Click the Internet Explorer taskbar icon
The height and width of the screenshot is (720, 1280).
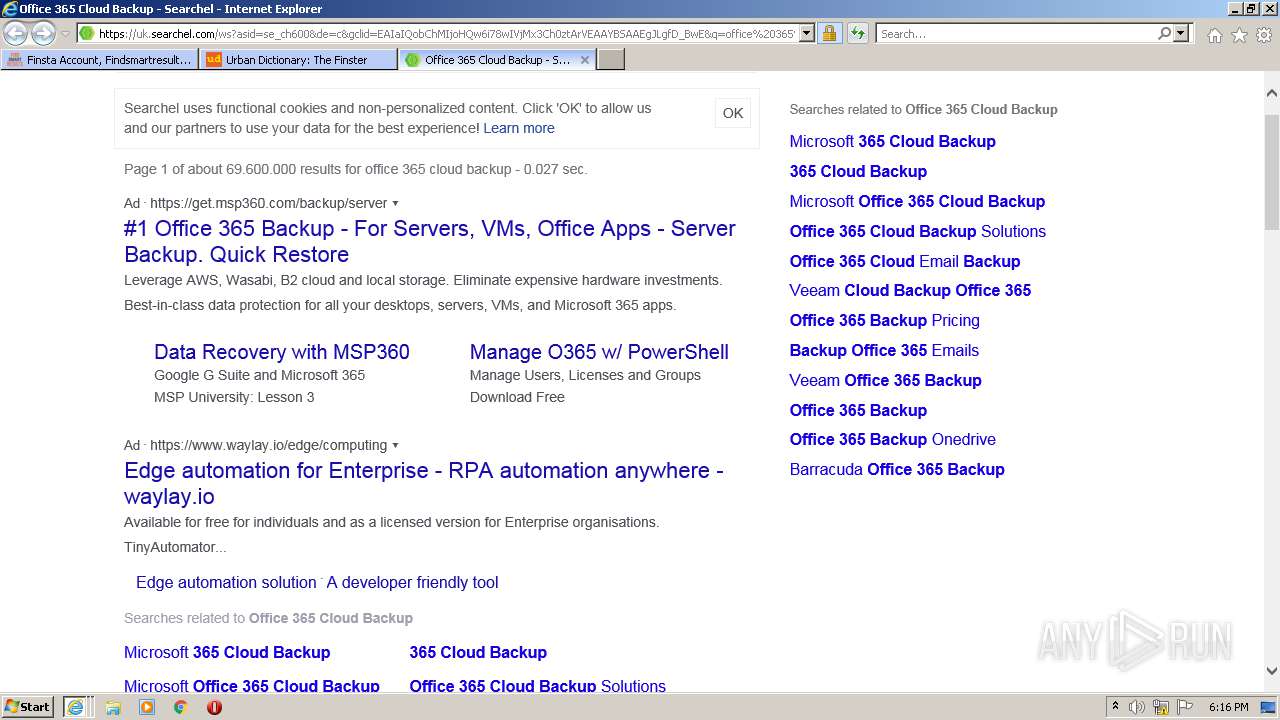click(x=75, y=707)
